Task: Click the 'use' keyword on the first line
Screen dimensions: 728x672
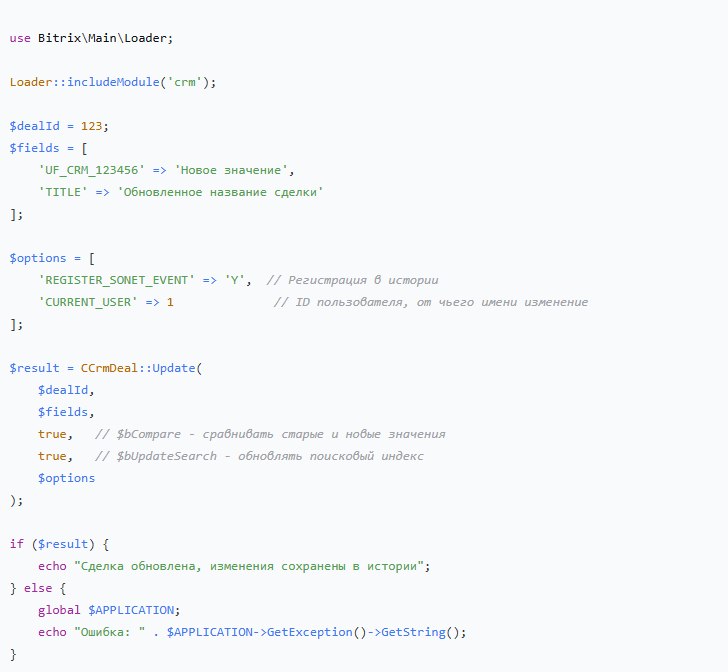Action: tap(20, 38)
